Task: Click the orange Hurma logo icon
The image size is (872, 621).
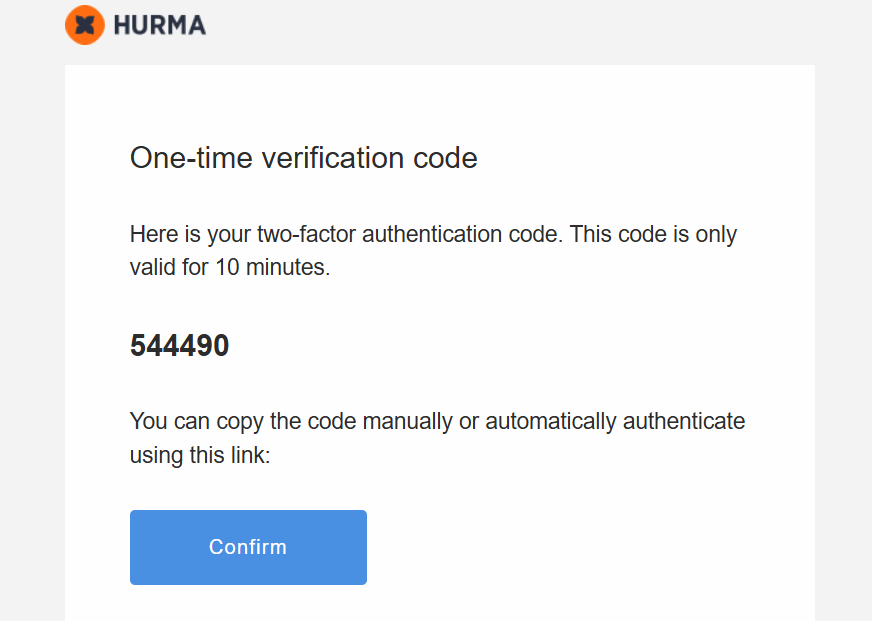Action: click(x=85, y=25)
